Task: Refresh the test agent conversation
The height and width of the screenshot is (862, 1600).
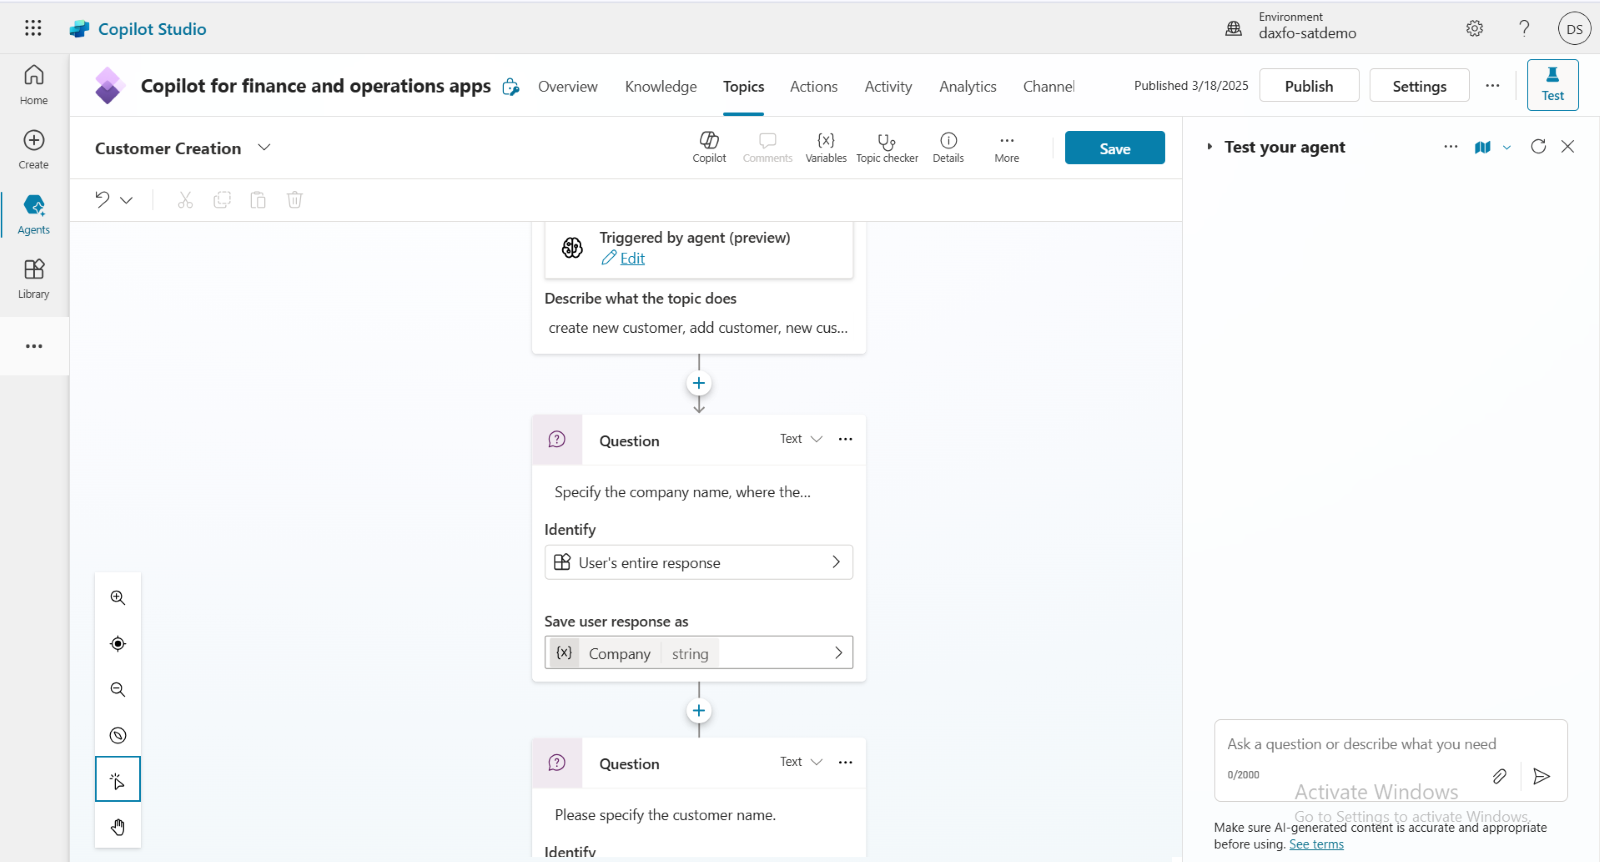Action: point(1538,147)
